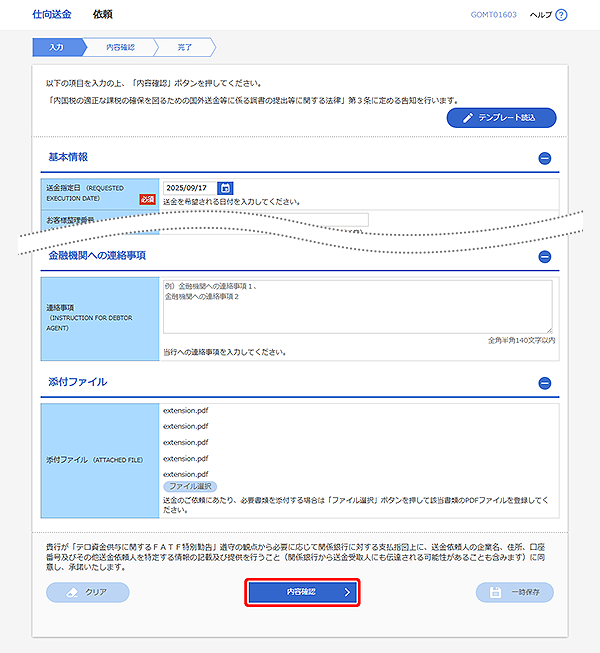Viewport: 600px width, 653px height.
Task: Click the 添付ファイル section heading
Action: [78, 382]
